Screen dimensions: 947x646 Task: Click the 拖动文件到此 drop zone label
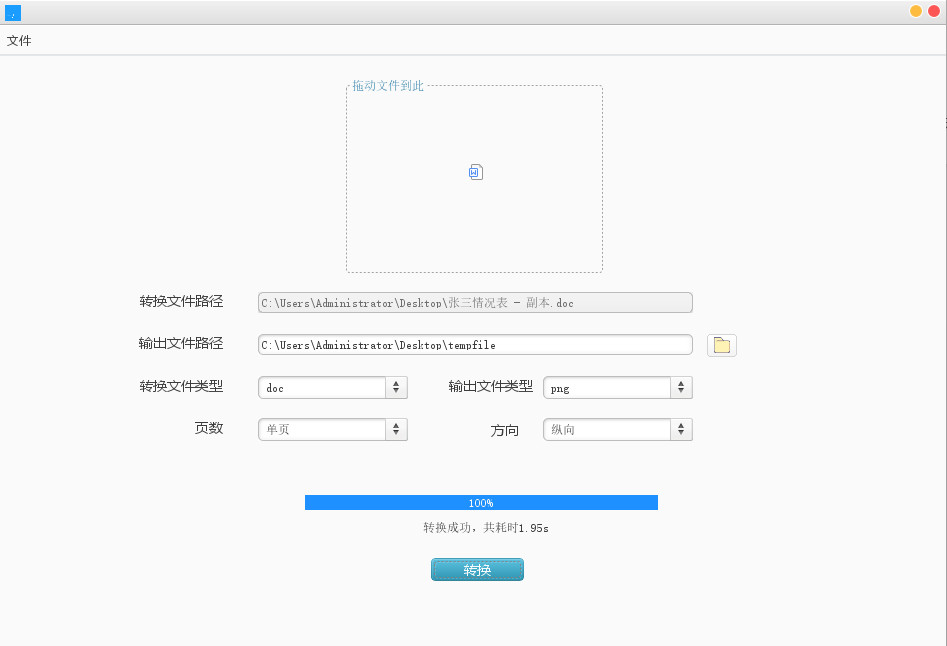388,86
